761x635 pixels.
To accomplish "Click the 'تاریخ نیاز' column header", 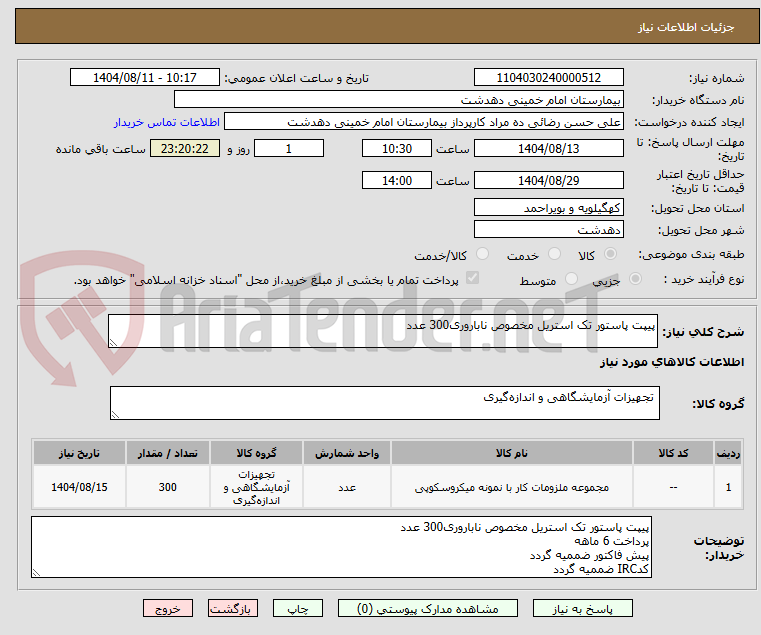I will click(x=79, y=453).
